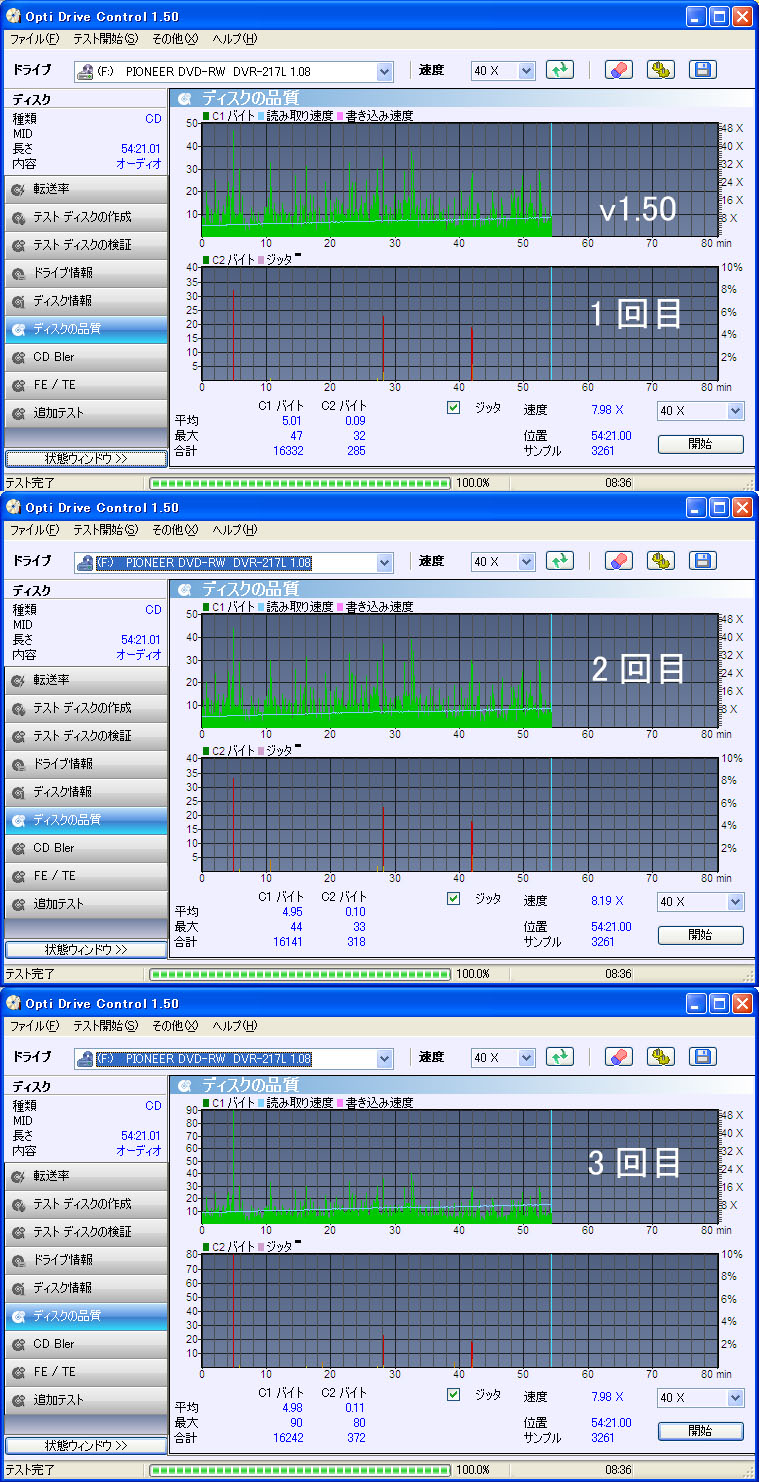Click 状態ウィンドウ >> button in 1回目 window
The image size is (759, 1482).
point(86,458)
